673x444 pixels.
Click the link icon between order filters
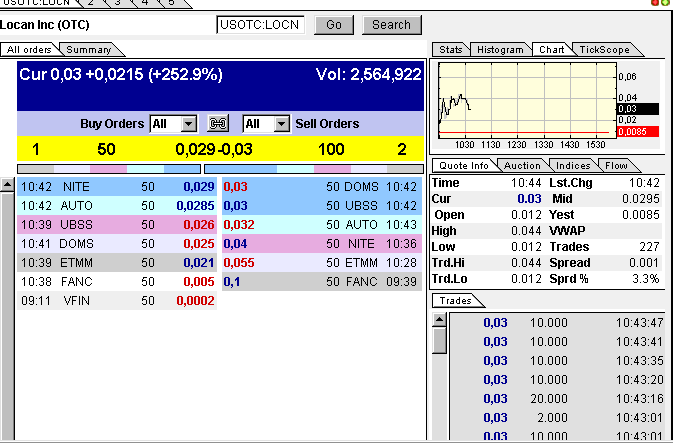click(217, 124)
